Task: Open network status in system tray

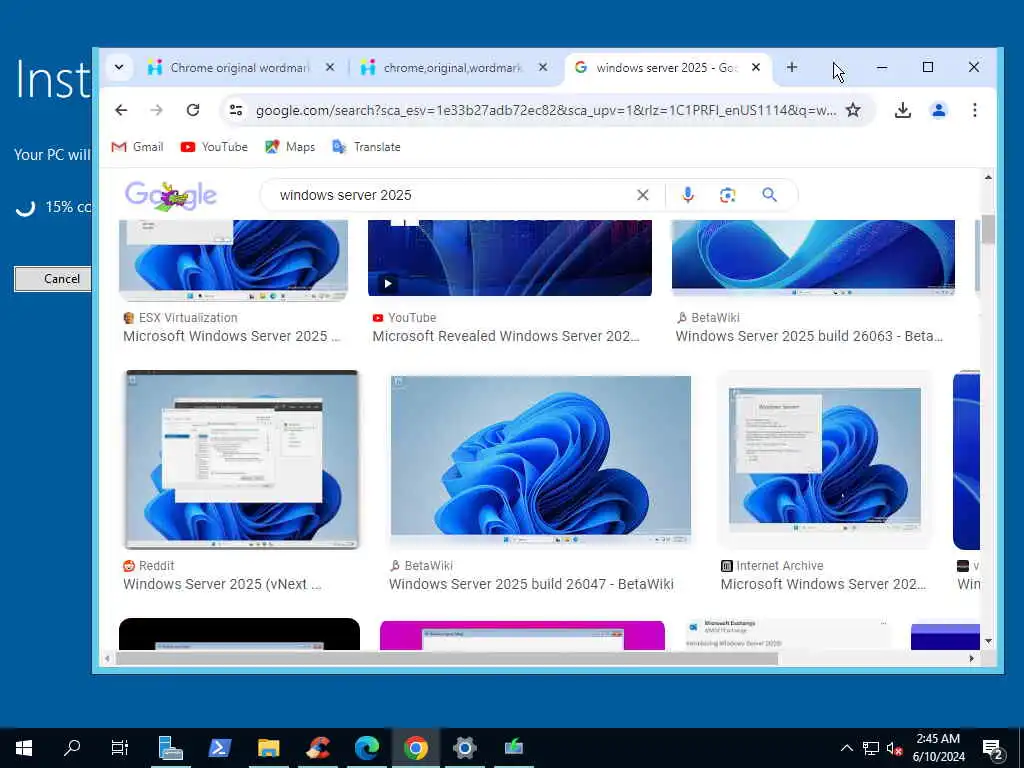Action: point(871,748)
